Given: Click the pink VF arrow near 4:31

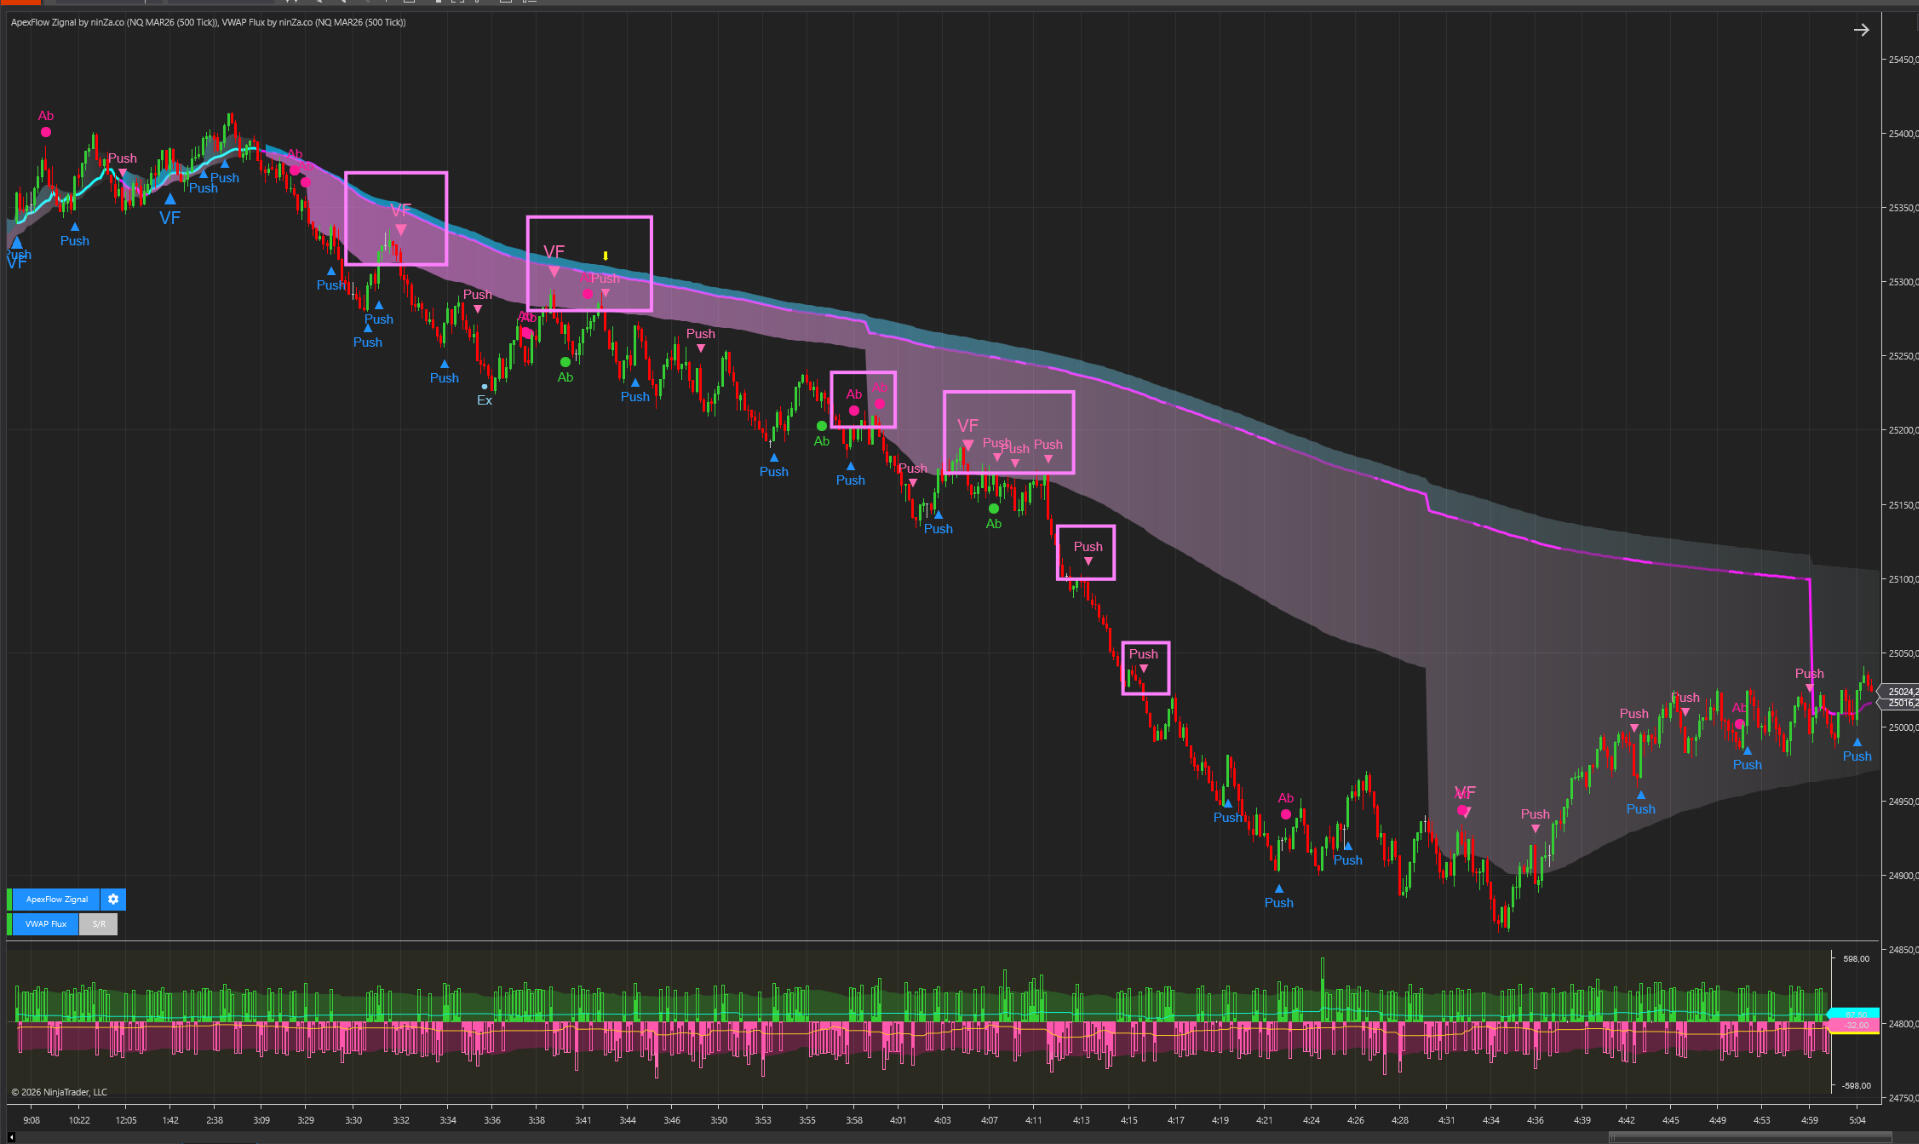Looking at the screenshot, I should pos(1465,812).
